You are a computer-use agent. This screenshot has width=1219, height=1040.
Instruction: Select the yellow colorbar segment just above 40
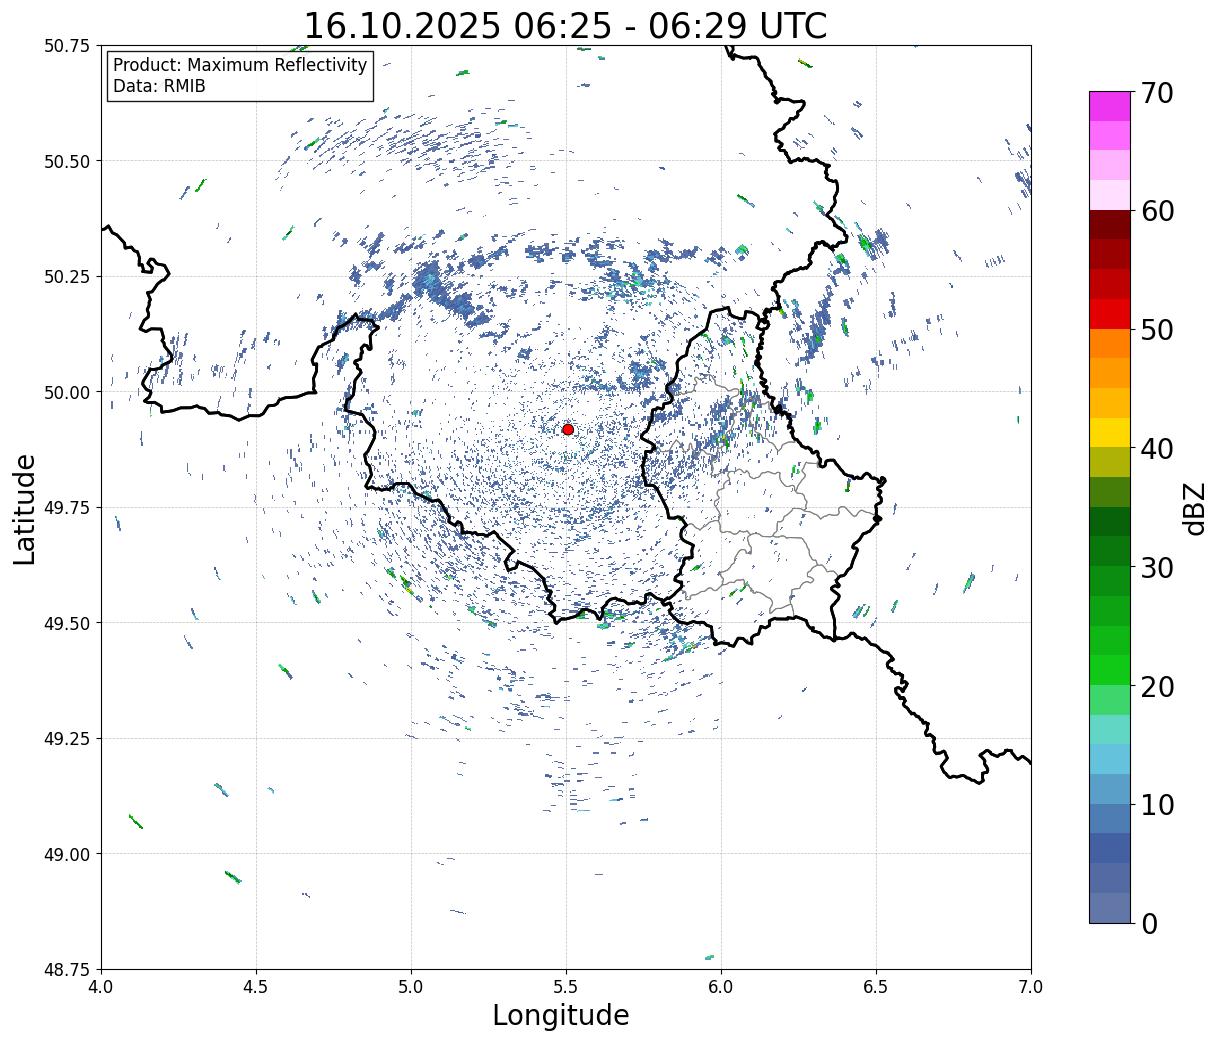1109,432
